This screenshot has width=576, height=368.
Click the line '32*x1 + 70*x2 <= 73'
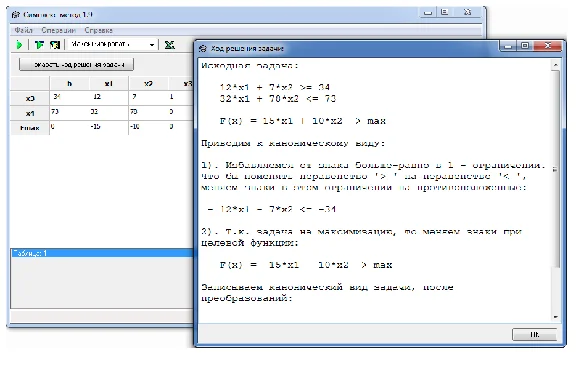pos(278,98)
